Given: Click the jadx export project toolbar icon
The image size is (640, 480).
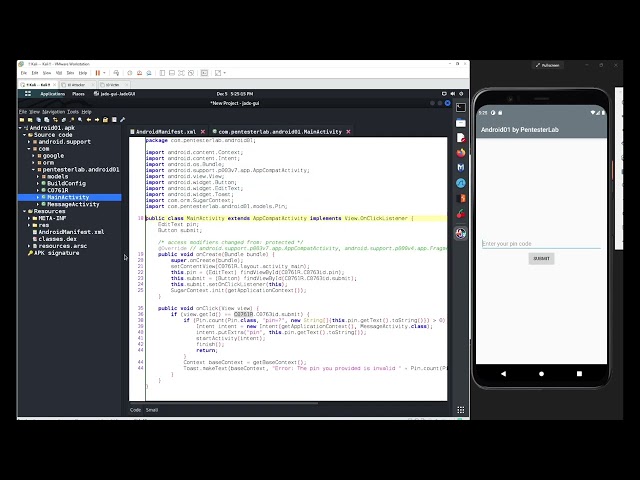Looking at the screenshot, I should pos(47,120).
